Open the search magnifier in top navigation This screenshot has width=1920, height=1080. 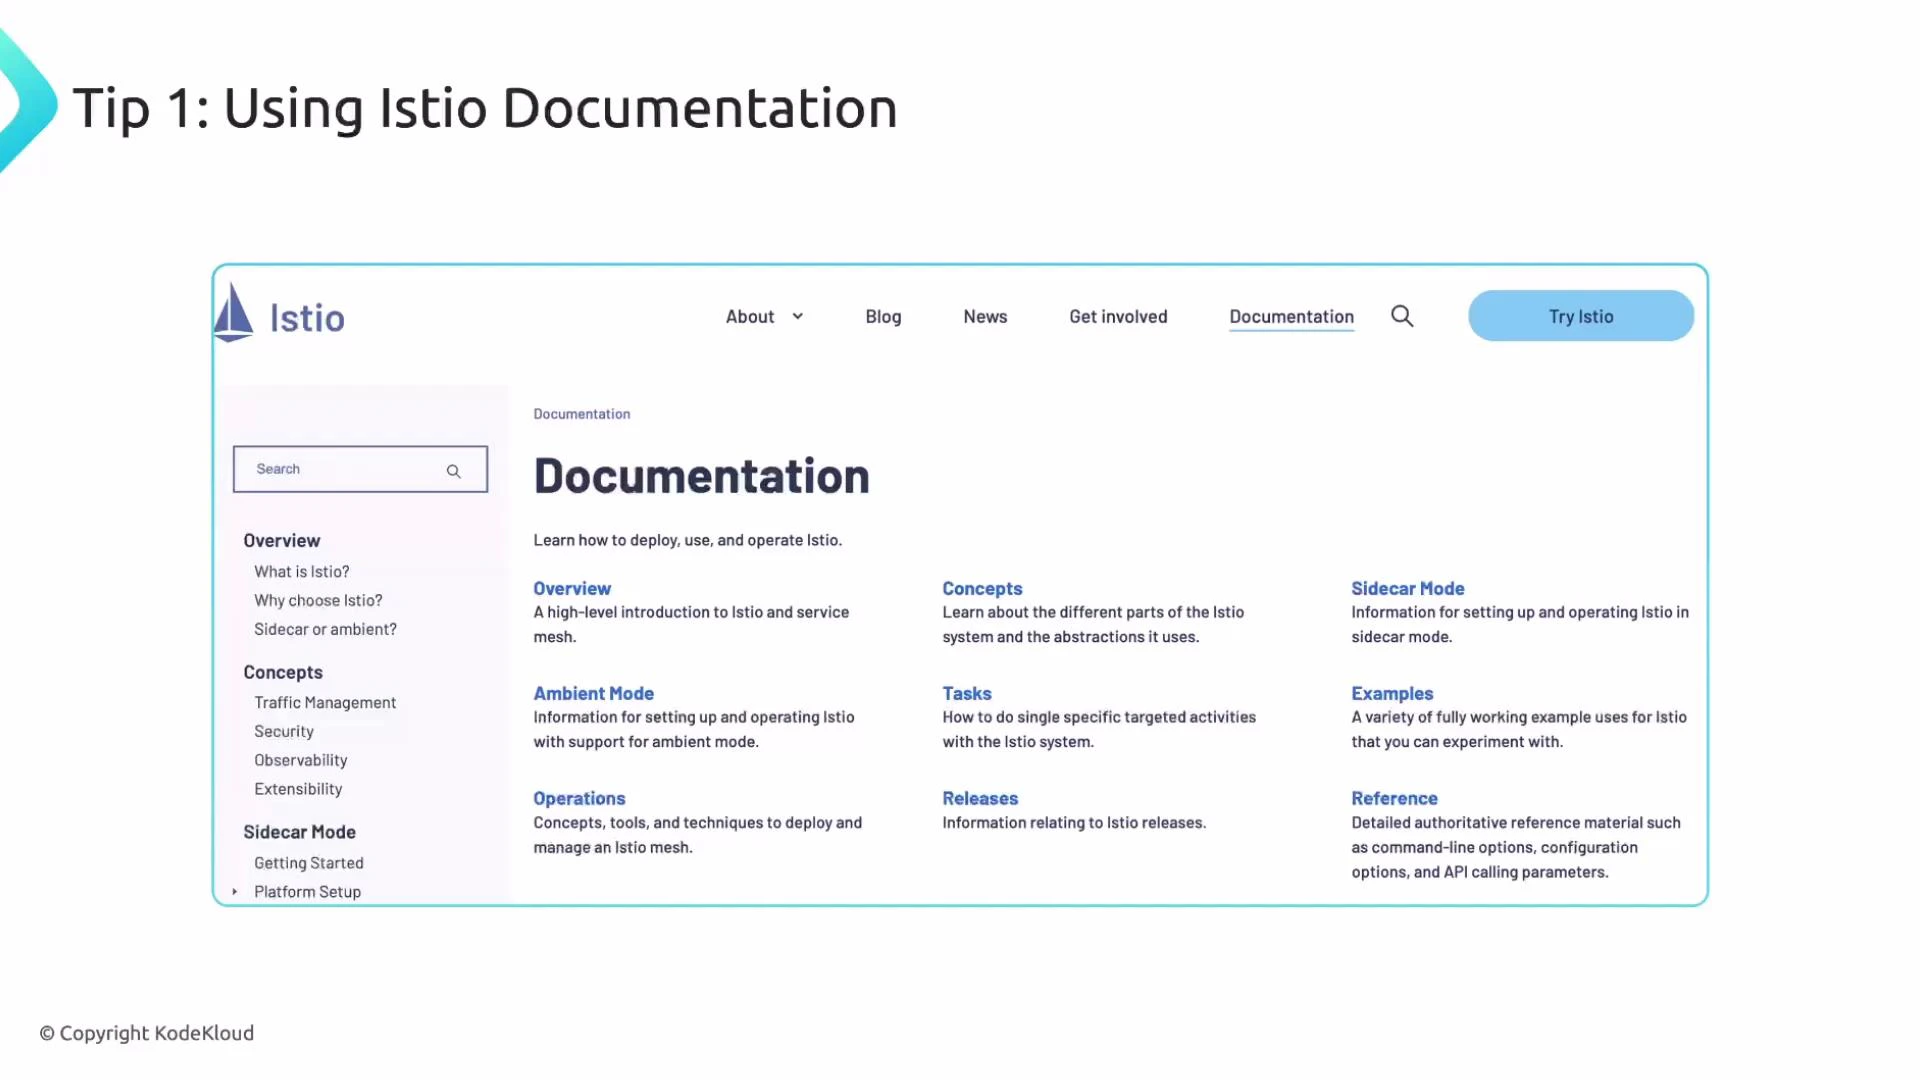point(1402,316)
